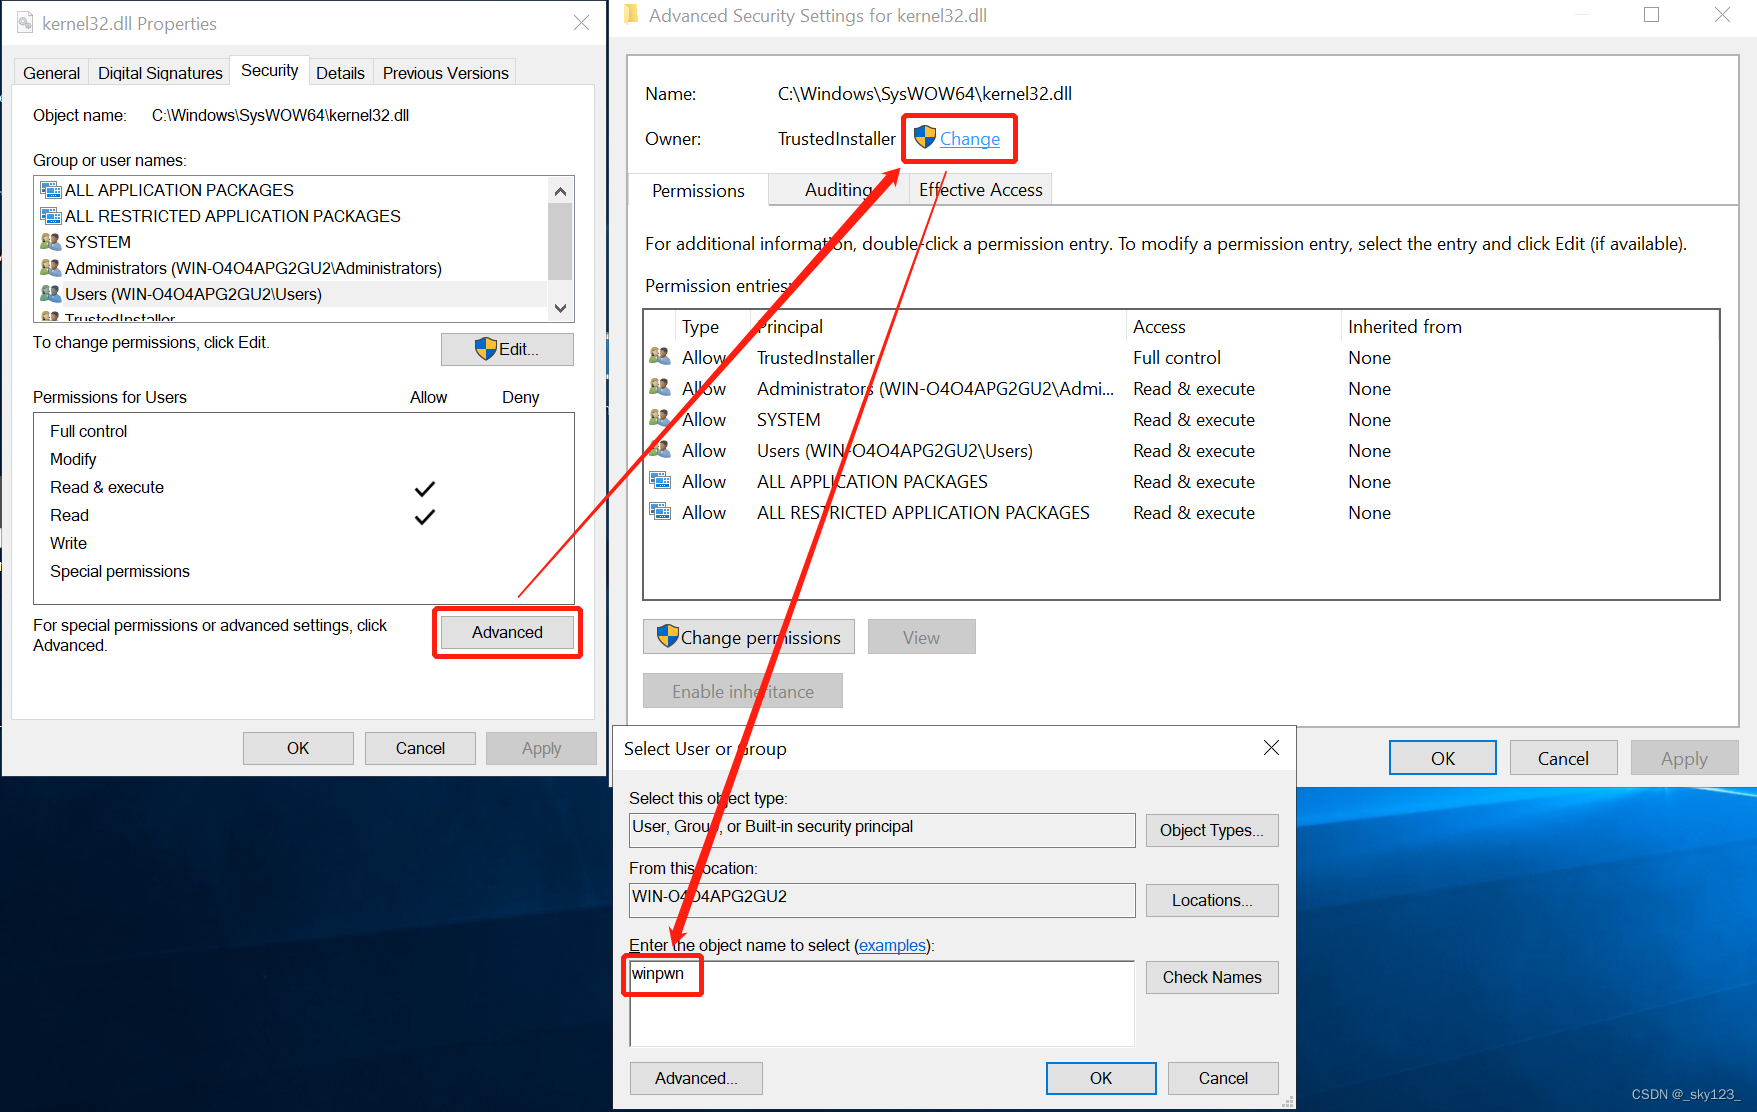Viewport: 1757px width, 1112px height.
Task: Click the folder icon in Advanced Security Settings title bar
Action: [630, 15]
